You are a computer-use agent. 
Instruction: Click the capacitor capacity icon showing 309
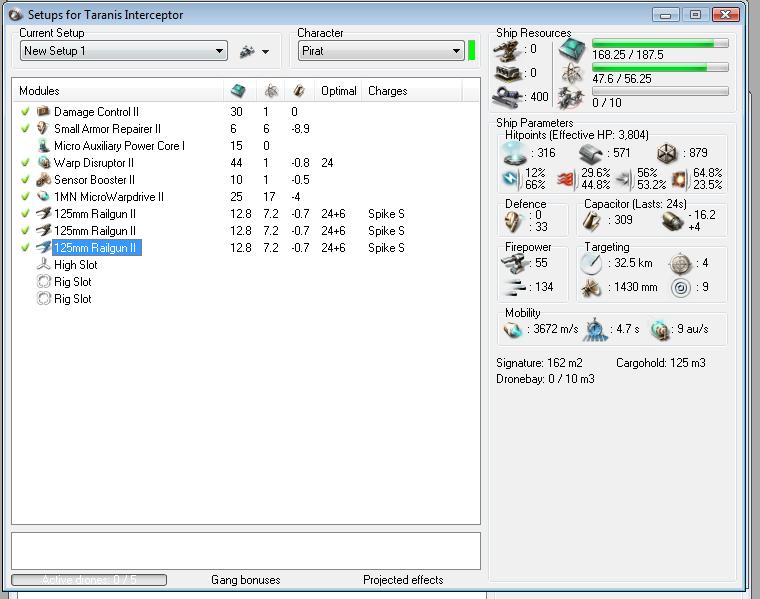[591, 221]
